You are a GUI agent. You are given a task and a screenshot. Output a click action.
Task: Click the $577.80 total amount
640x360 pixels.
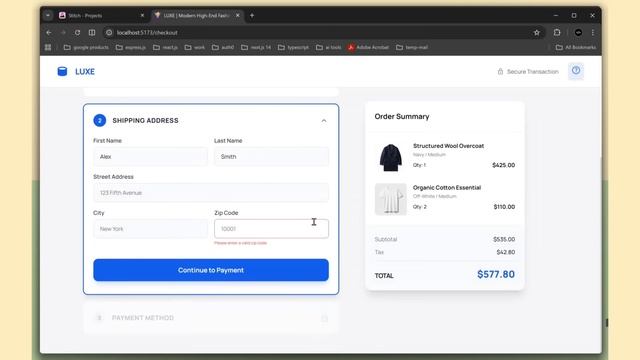pos(496,274)
